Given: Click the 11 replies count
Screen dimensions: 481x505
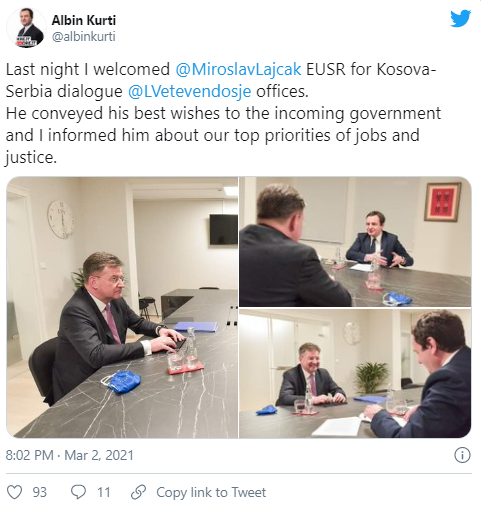Looking at the screenshot, I should click(x=104, y=492).
